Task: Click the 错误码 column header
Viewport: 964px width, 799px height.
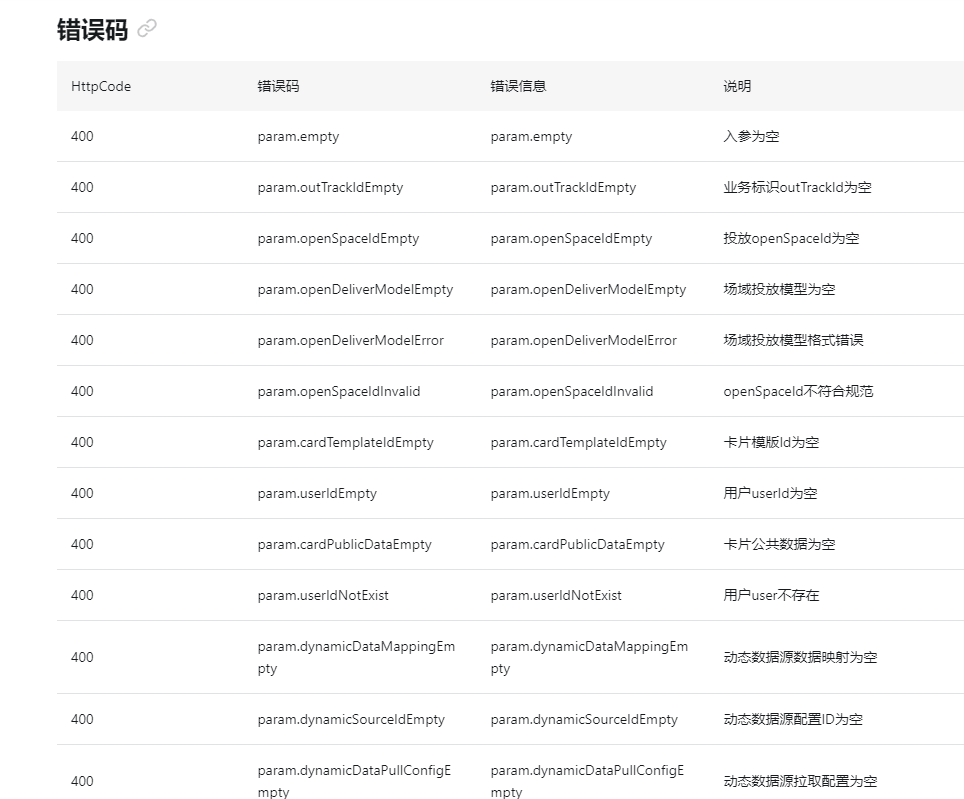Action: [x=278, y=86]
